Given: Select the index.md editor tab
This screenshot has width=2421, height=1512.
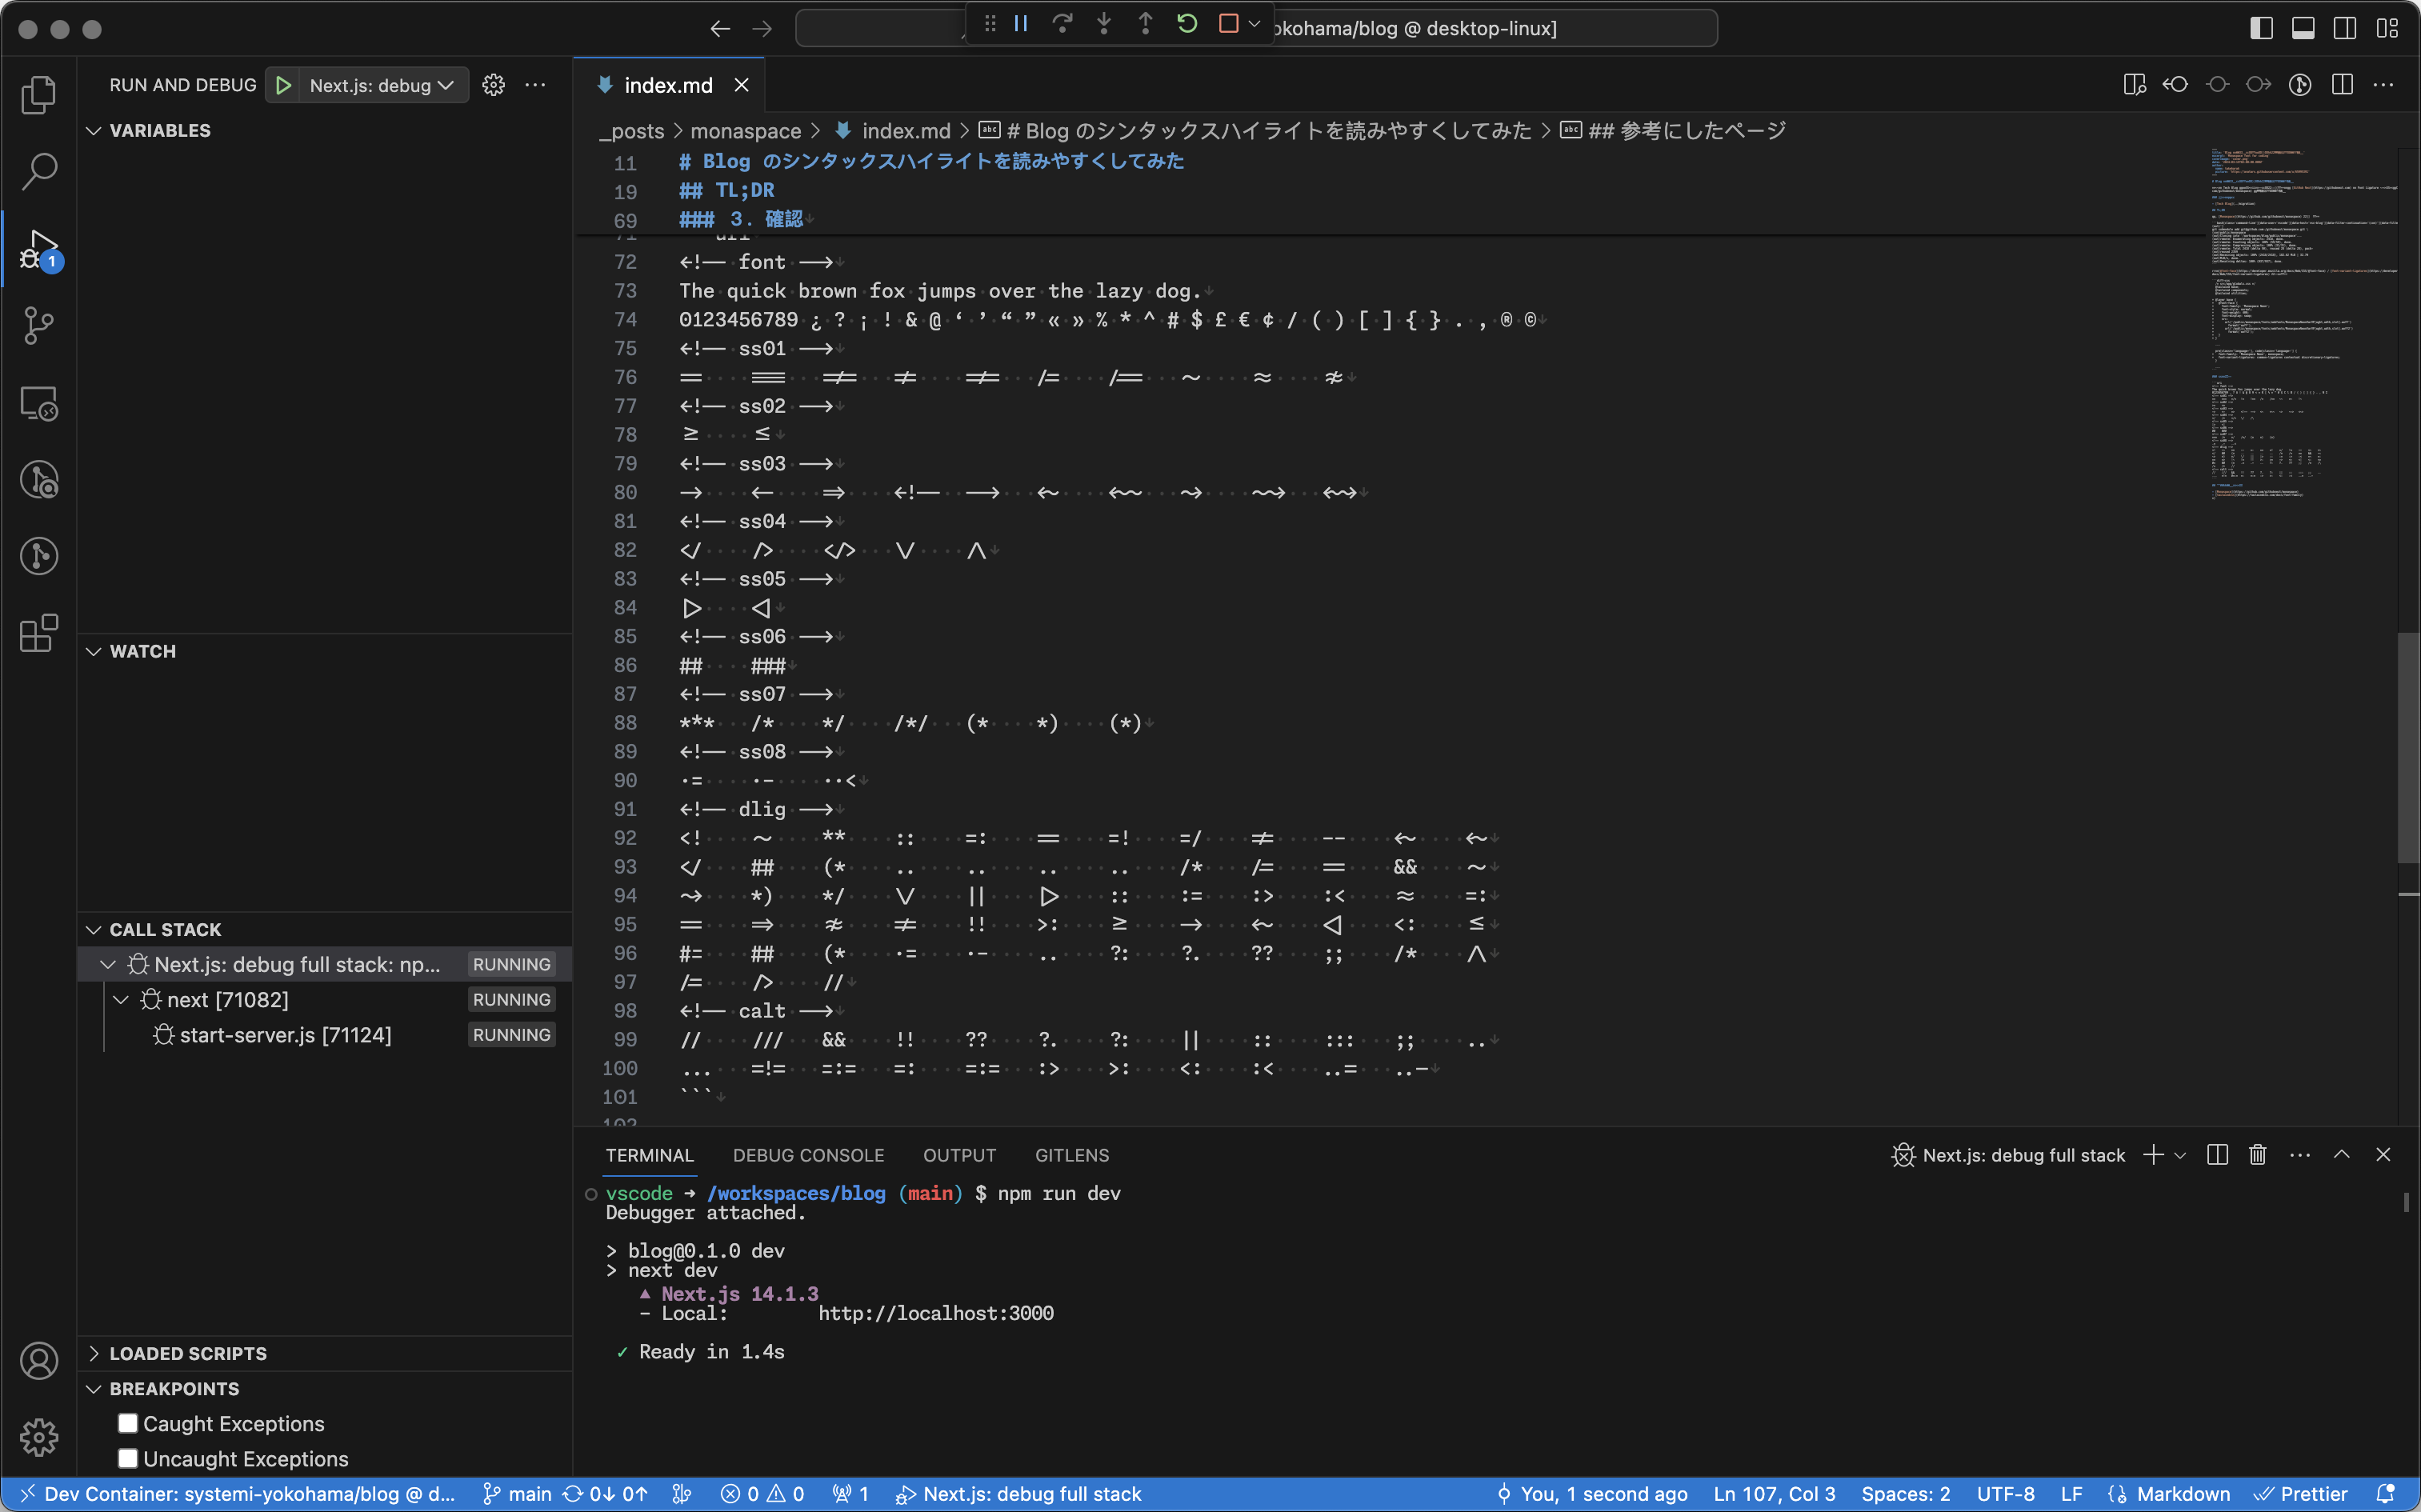Looking at the screenshot, I should [x=668, y=85].
